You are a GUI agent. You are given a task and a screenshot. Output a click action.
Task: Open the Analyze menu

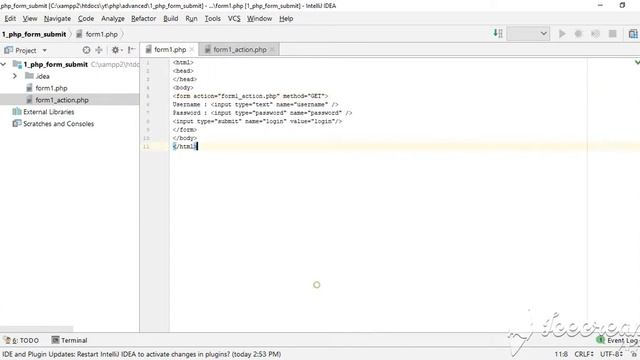pos(113,18)
